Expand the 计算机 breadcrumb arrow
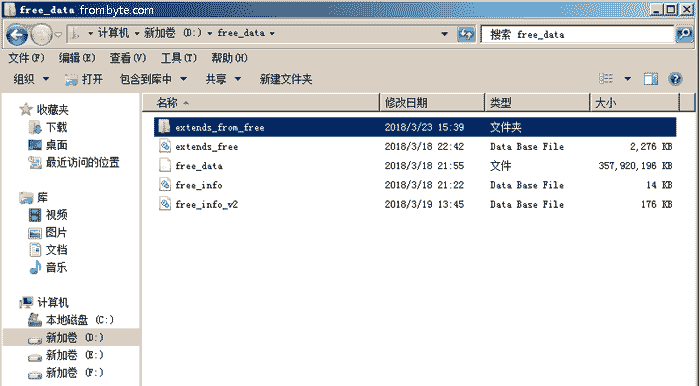 coord(137,33)
